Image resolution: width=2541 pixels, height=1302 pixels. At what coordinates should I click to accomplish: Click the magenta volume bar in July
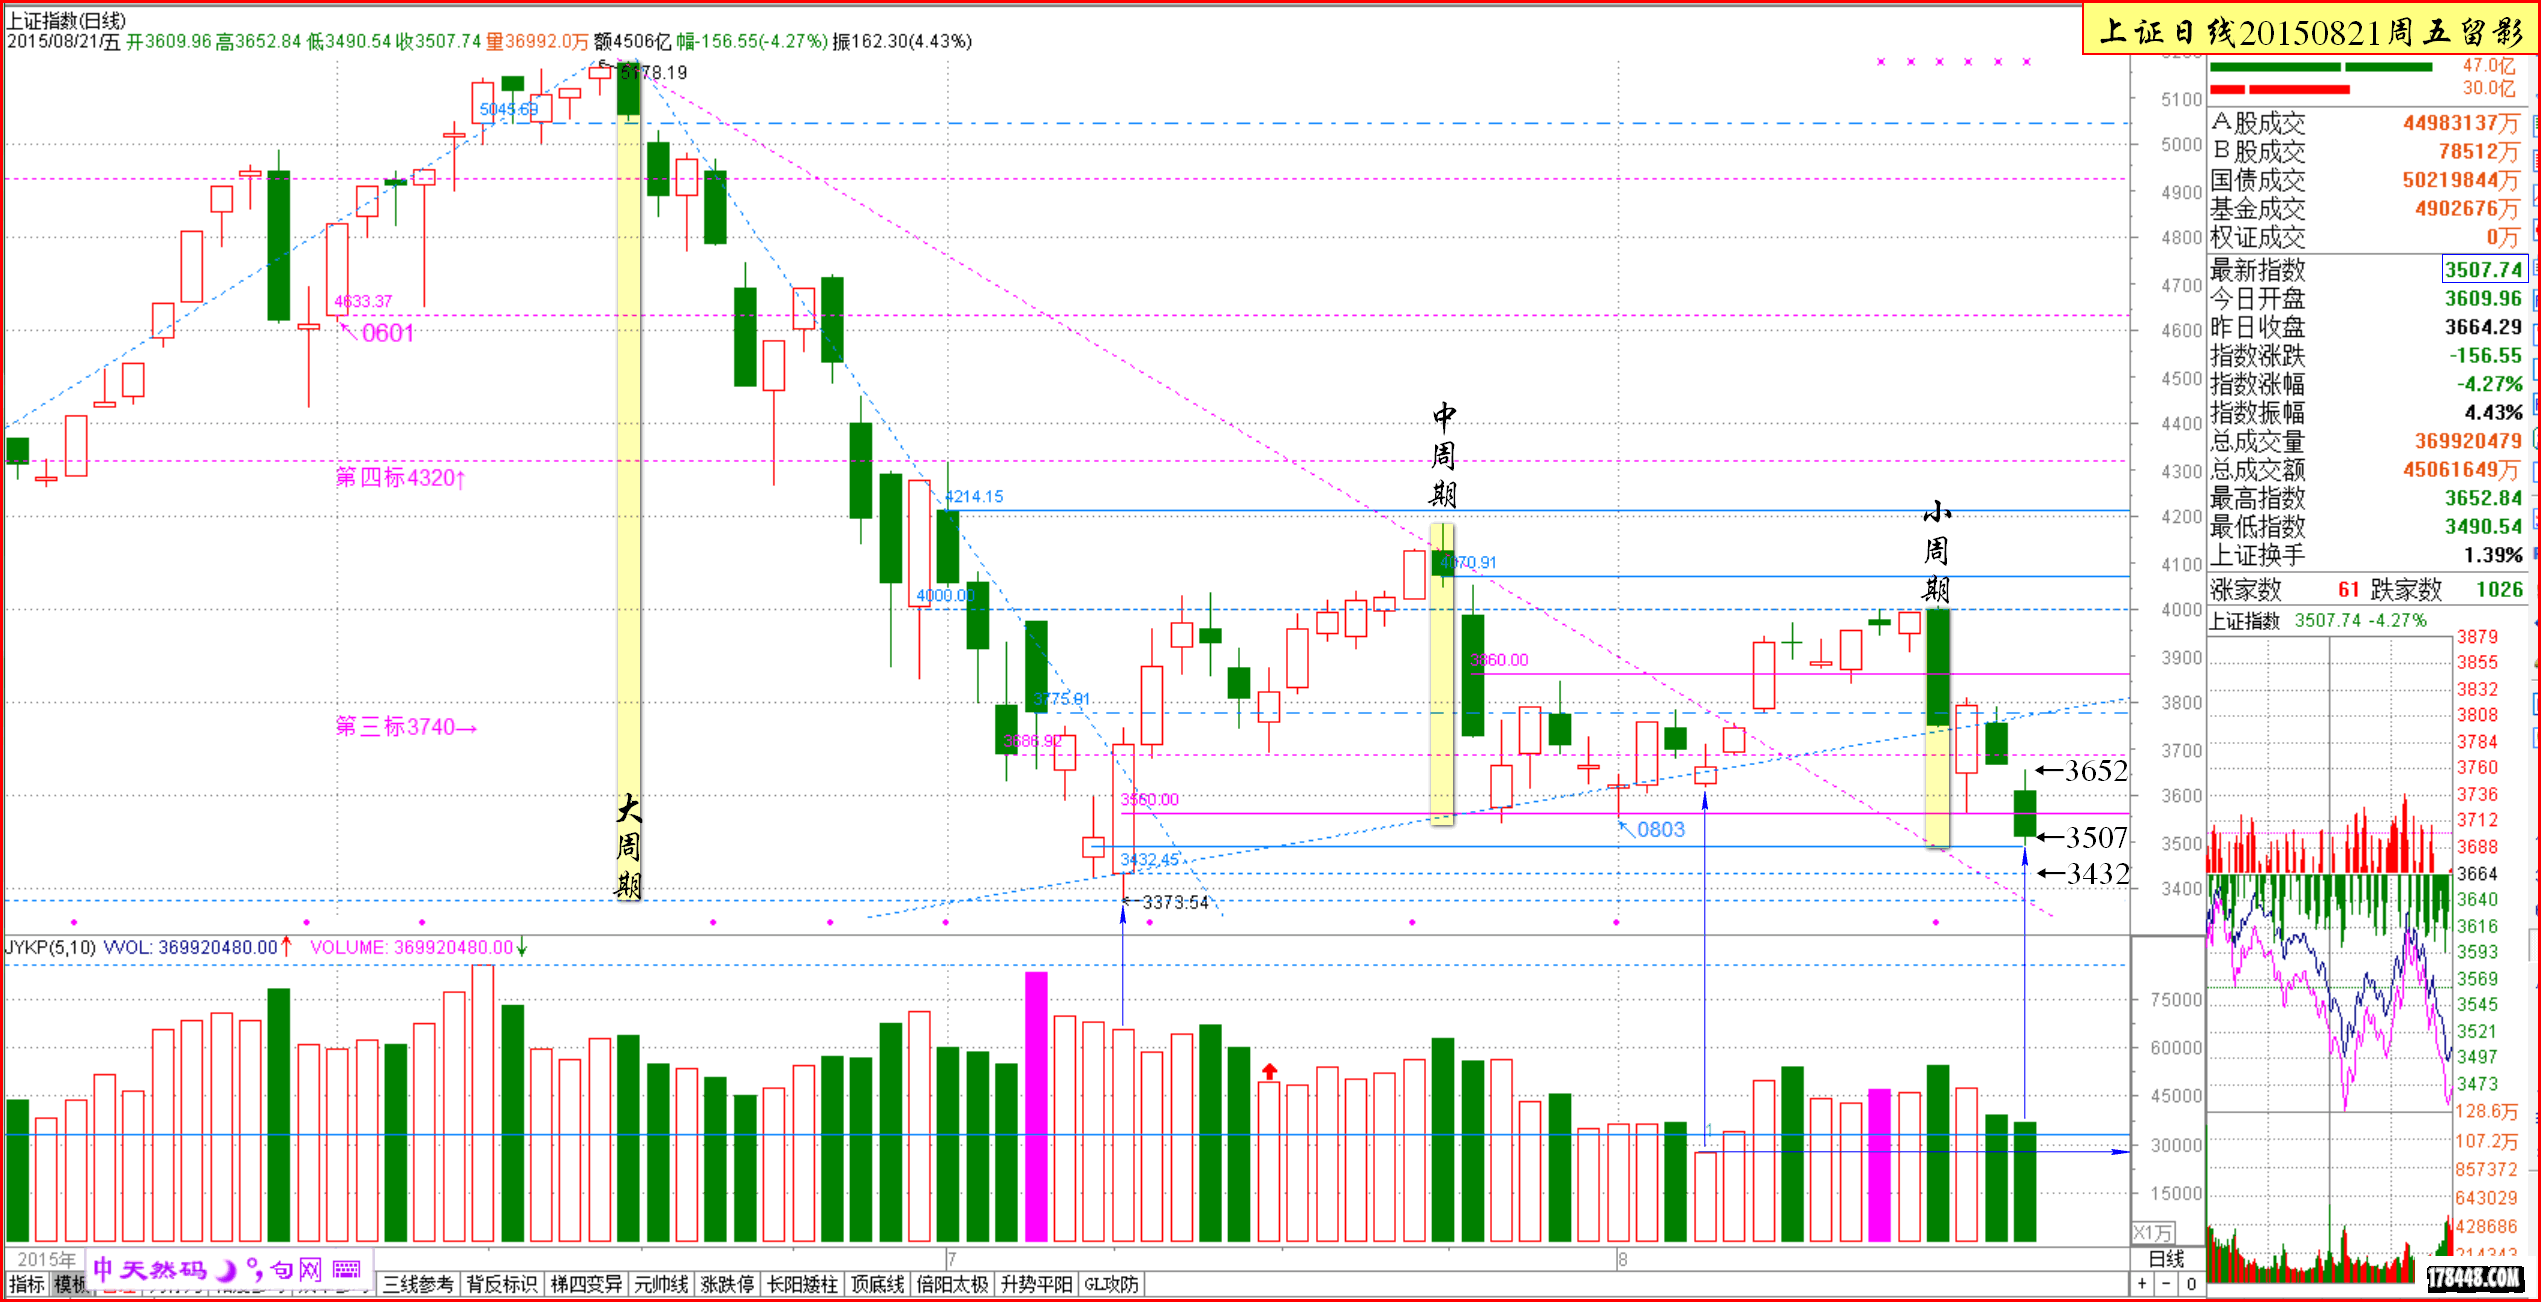click(1036, 1106)
